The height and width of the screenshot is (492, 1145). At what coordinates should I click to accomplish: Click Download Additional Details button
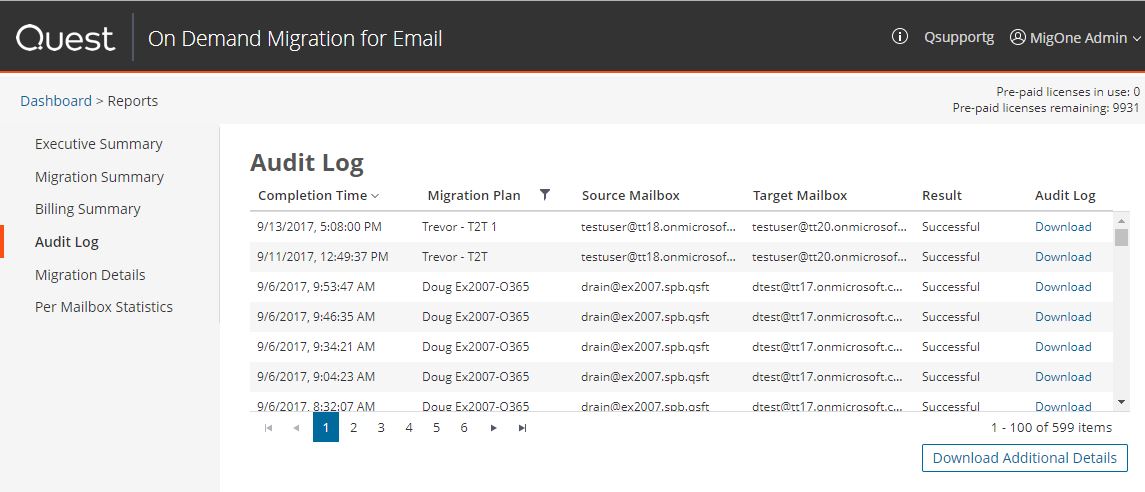(1025, 458)
